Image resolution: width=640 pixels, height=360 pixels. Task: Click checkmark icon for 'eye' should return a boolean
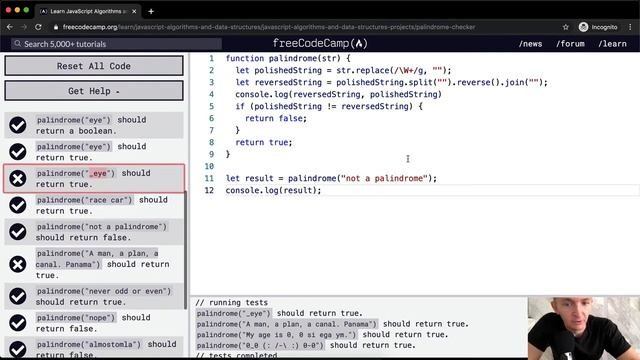pos(18,125)
